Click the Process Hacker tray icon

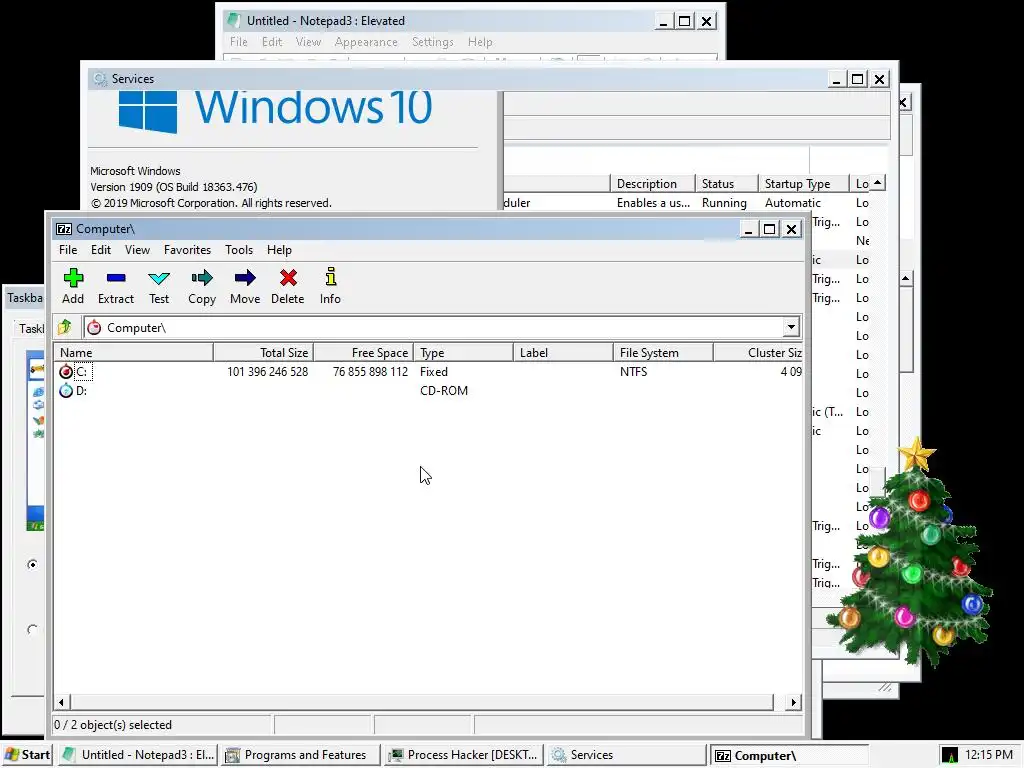click(950, 756)
